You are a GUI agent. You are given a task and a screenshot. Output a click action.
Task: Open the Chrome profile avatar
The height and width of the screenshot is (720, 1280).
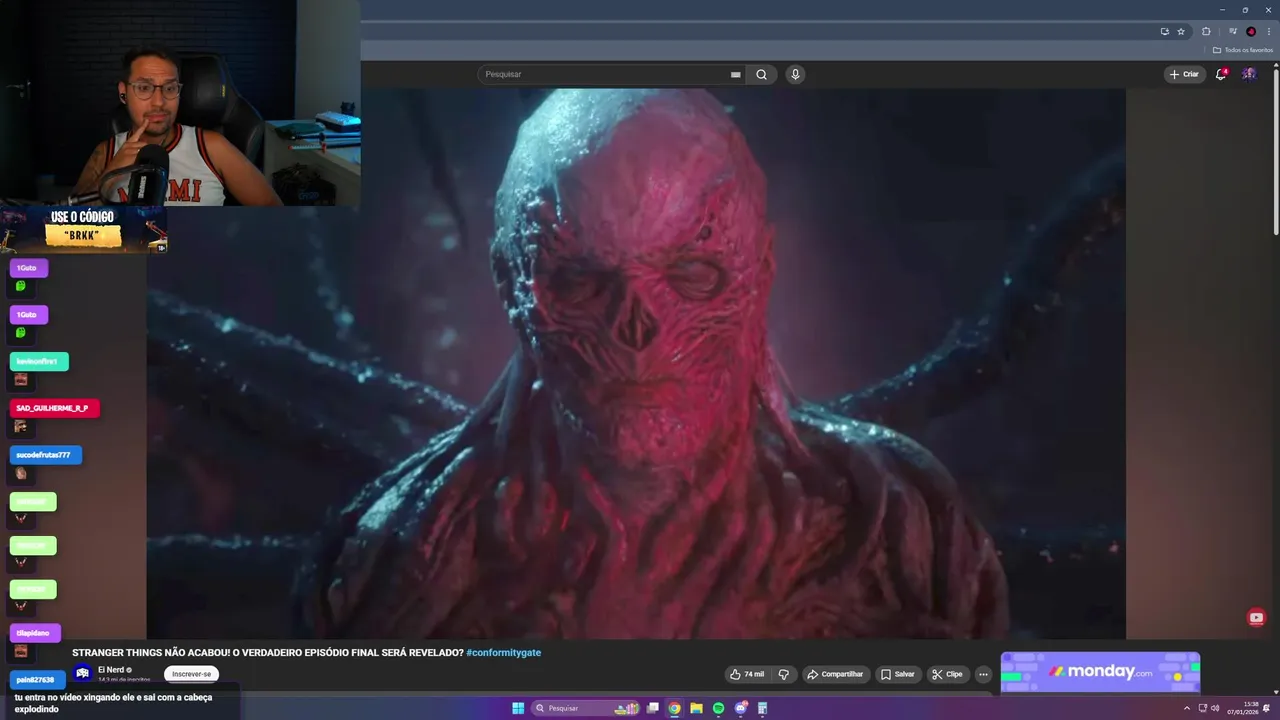[1251, 31]
